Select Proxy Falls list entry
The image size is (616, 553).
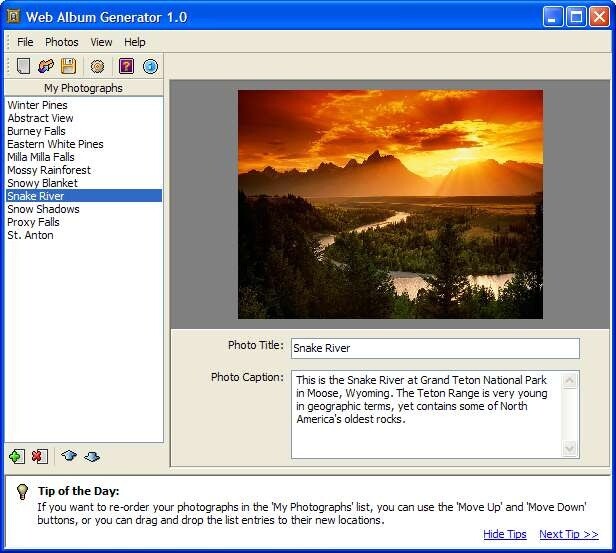(84, 222)
